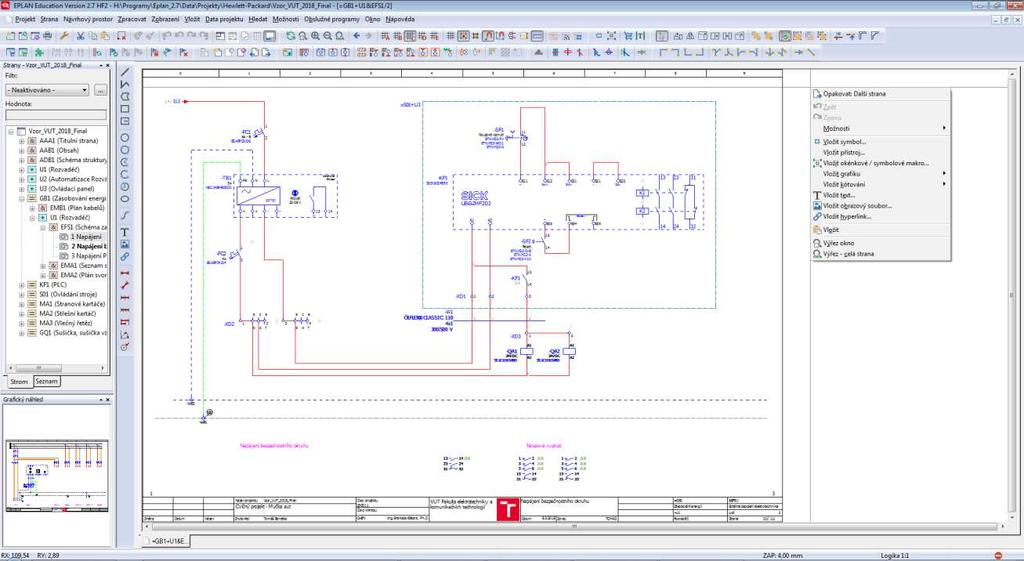Click the Zoom in magnifier icon
The width and height of the screenshot is (1024, 561).
[x=315, y=36]
